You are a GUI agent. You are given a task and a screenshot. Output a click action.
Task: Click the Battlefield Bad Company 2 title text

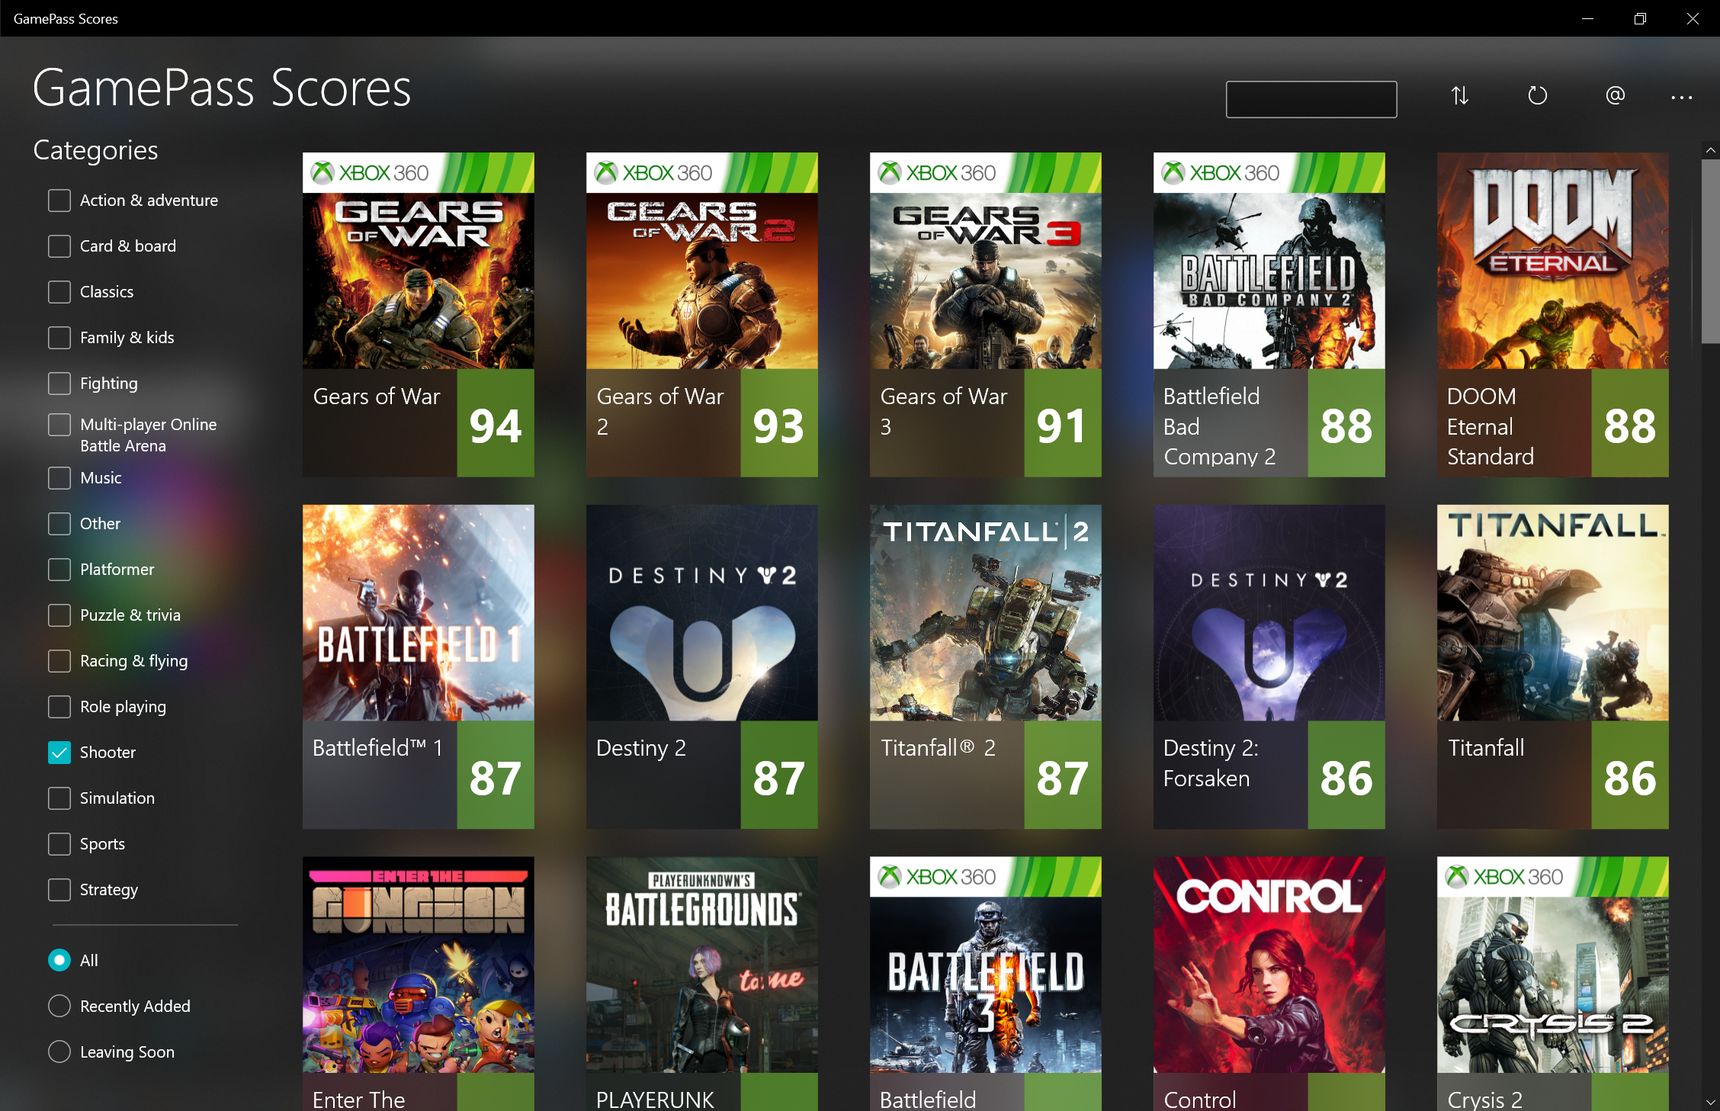(1219, 427)
